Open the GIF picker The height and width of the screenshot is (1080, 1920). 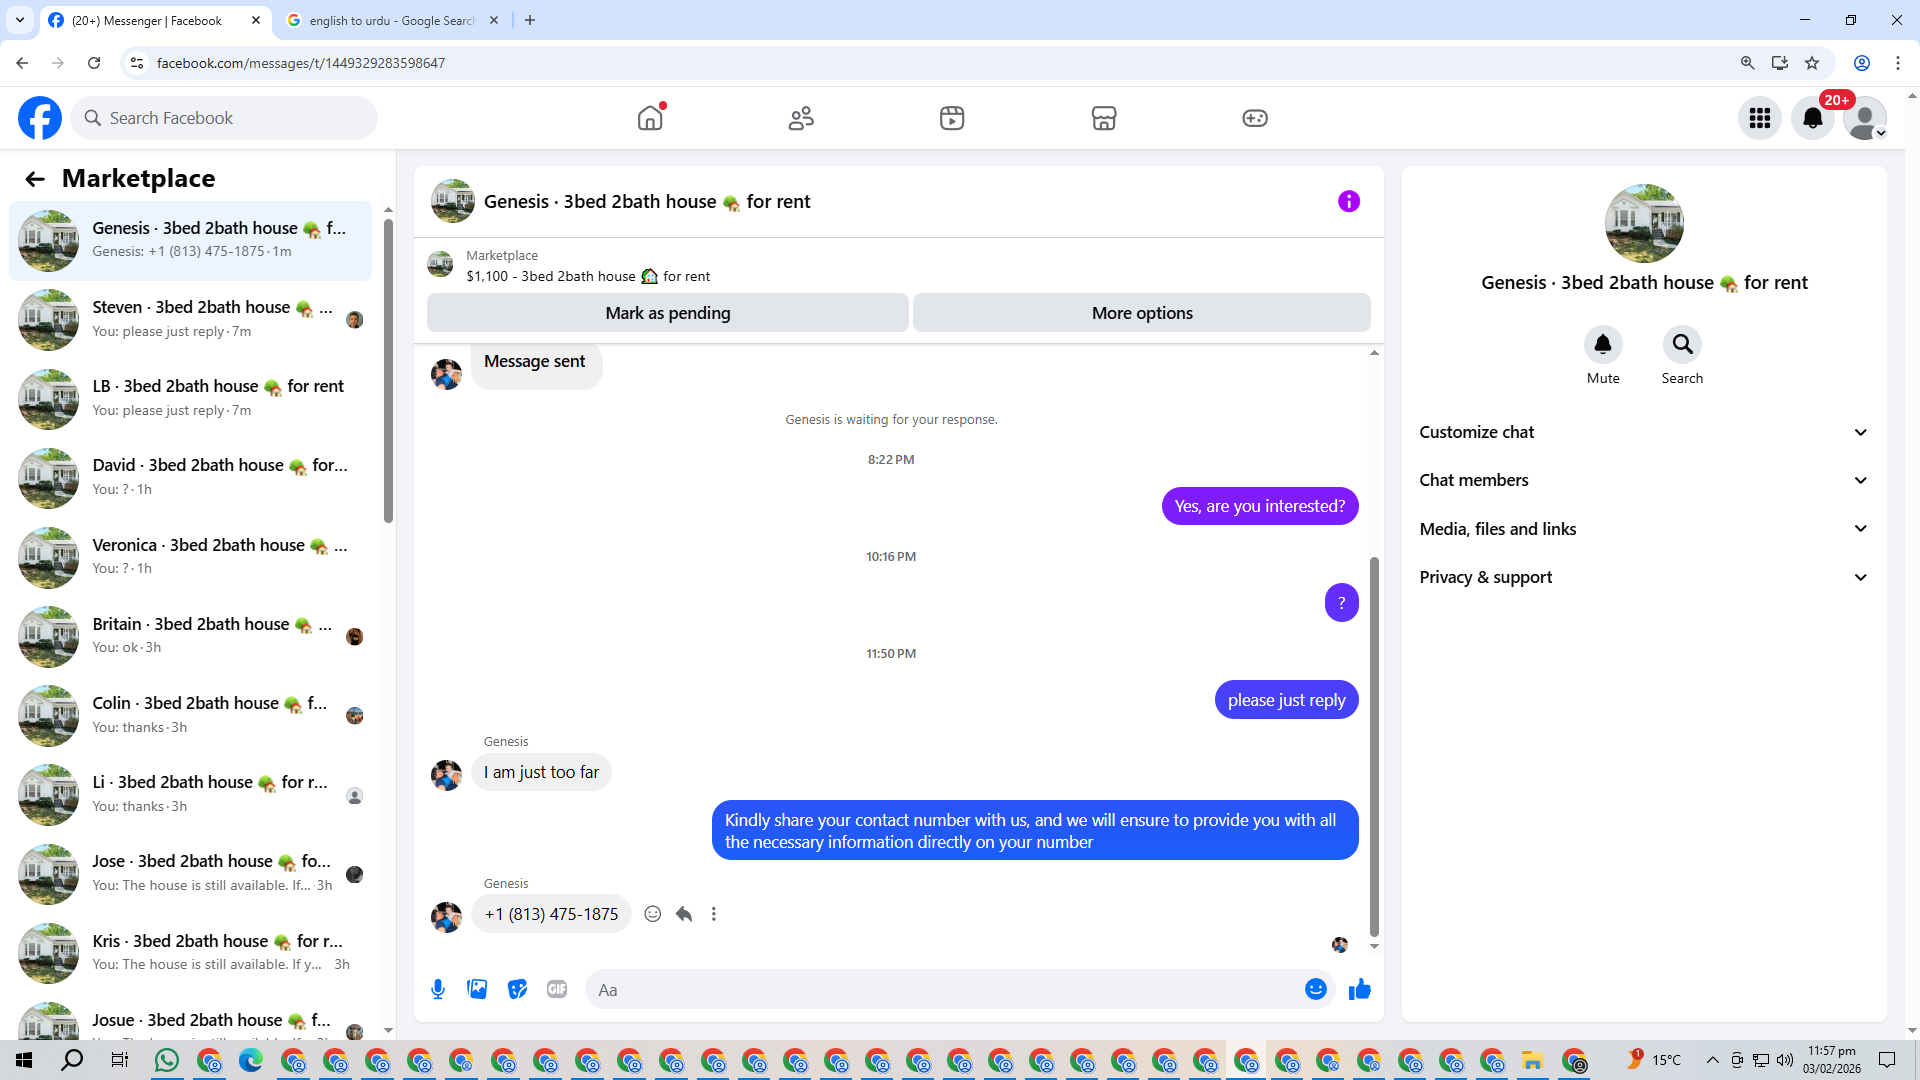click(x=557, y=990)
